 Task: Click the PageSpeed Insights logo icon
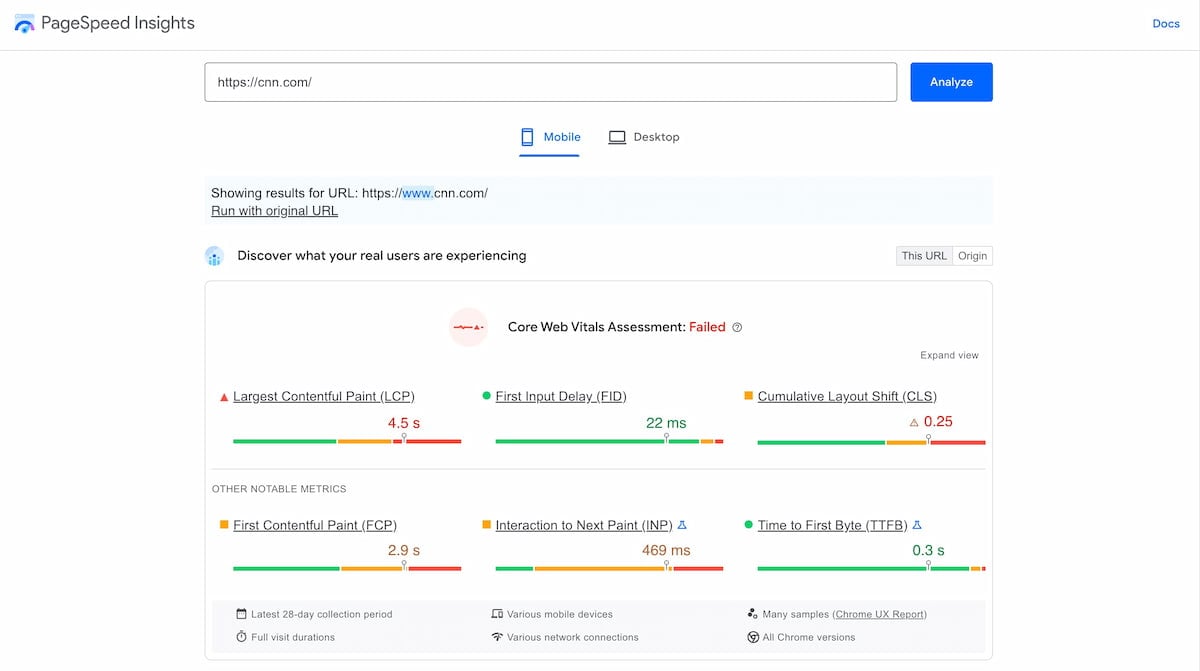point(24,22)
